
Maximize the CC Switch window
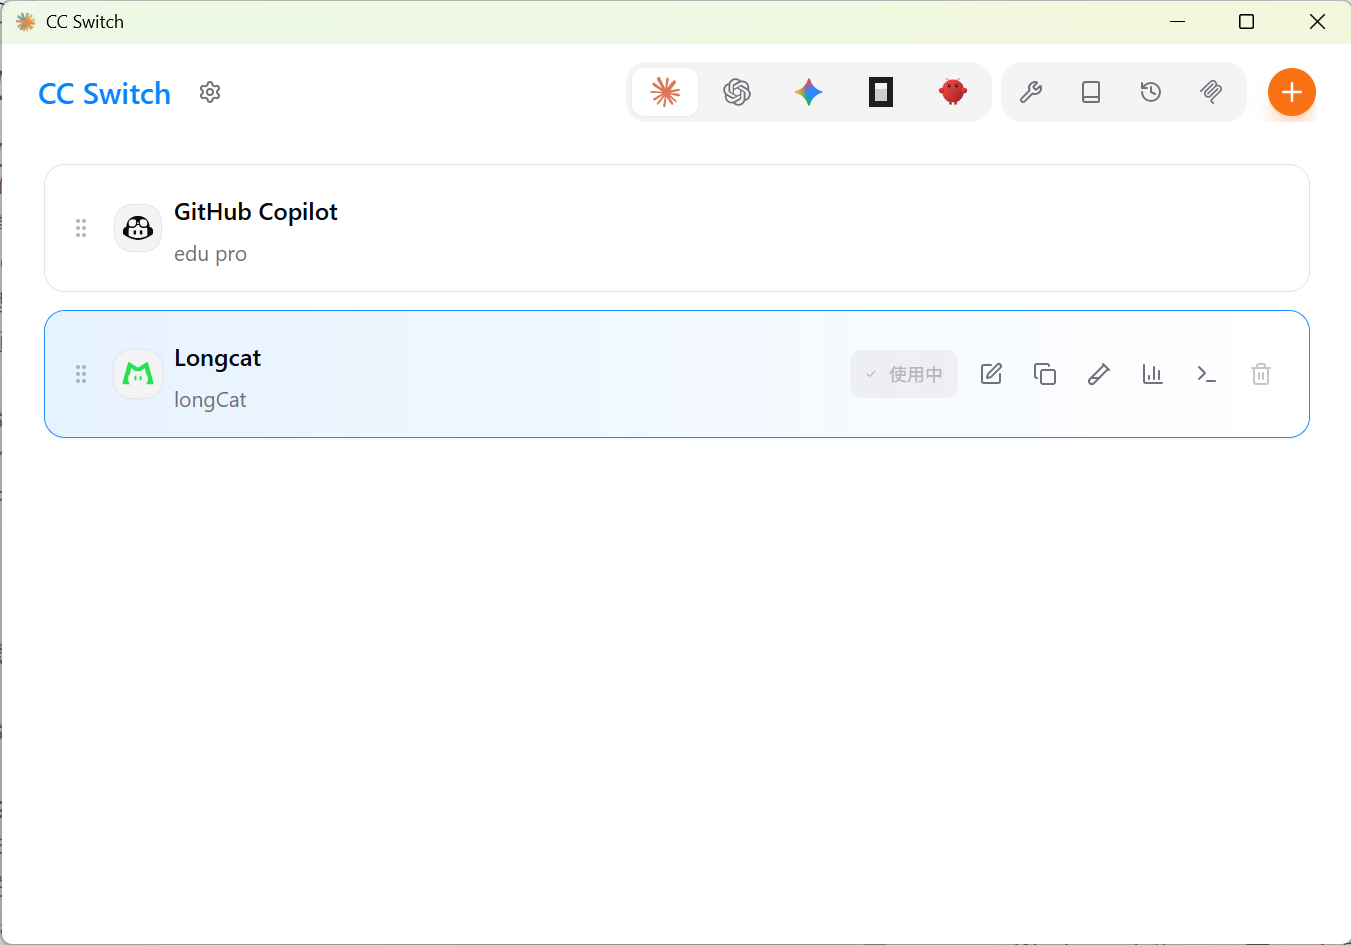point(1246,22)
